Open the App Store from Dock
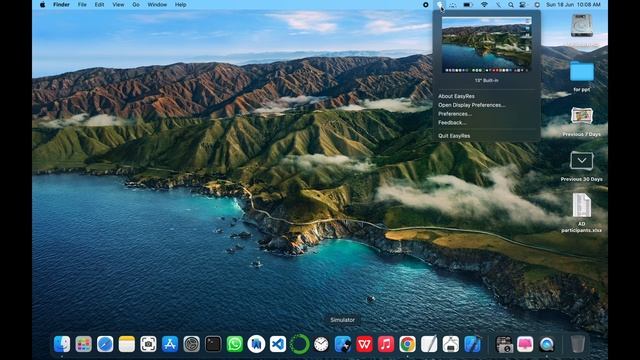Viewport: 640px width, 360px height. 170,344
